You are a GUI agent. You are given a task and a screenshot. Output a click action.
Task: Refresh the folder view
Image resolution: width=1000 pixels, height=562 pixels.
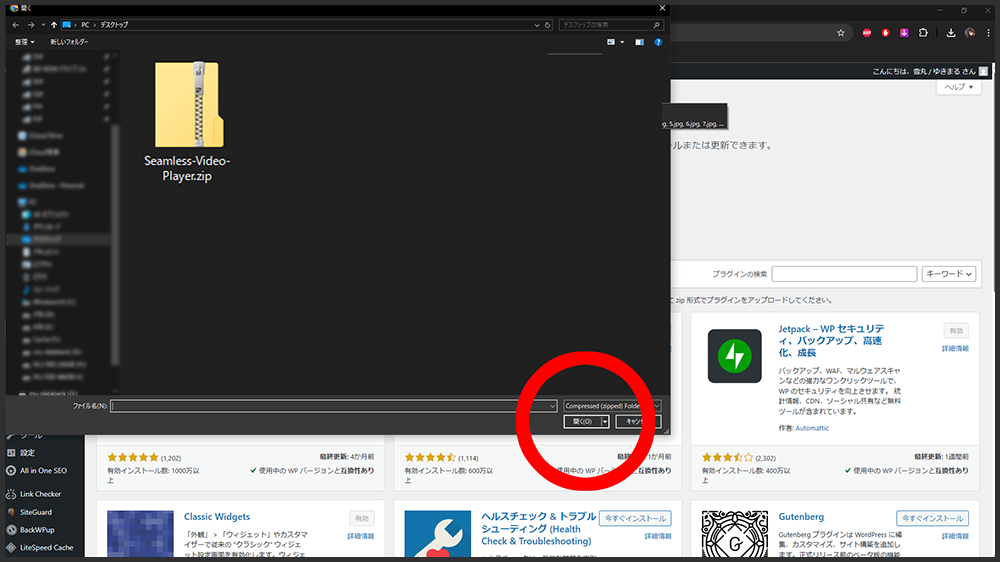click(547, 25)
